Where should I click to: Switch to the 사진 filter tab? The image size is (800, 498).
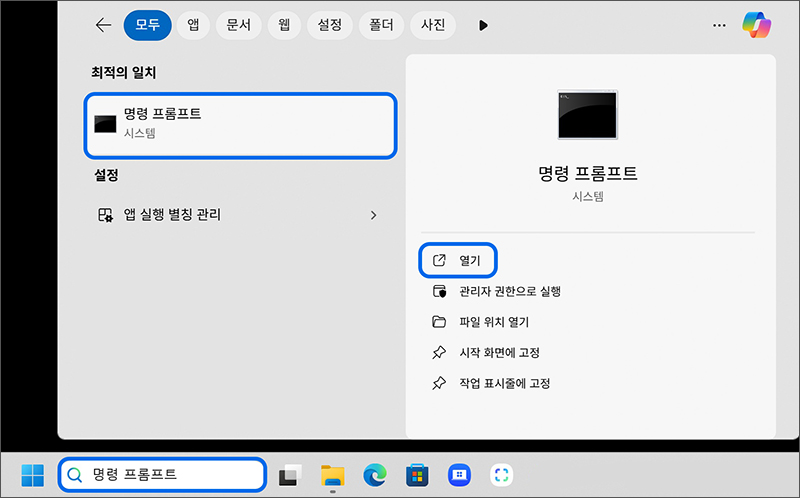point(433,25)
